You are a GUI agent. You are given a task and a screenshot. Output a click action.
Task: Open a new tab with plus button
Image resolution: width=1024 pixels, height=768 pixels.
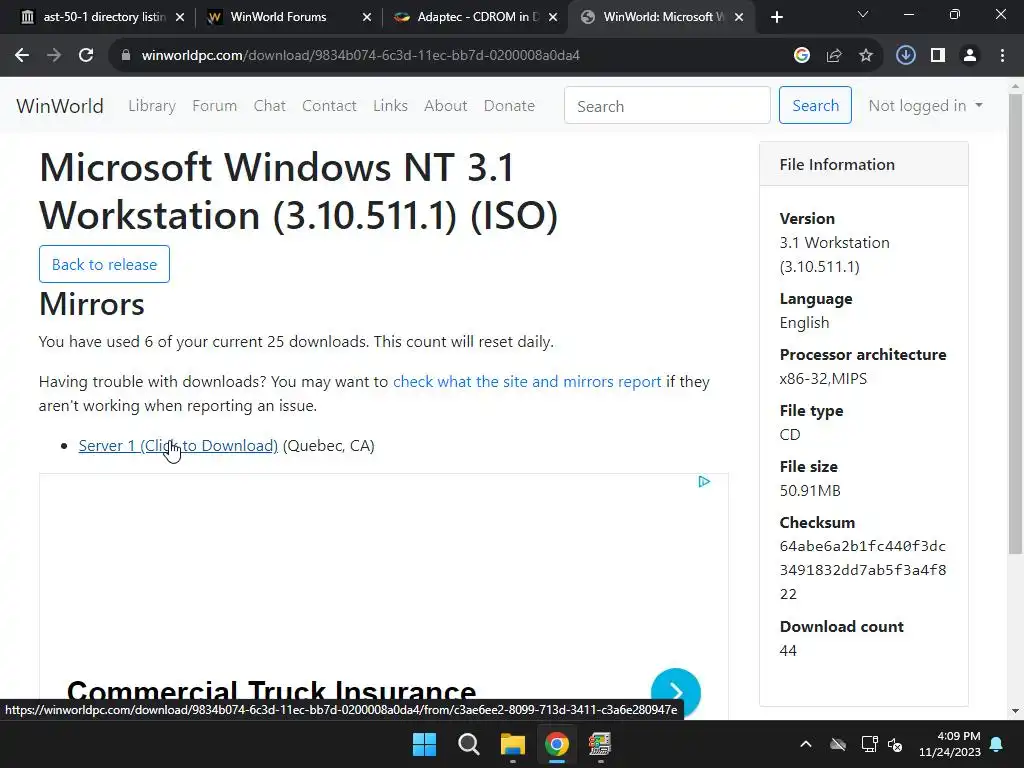click(776, 18)
